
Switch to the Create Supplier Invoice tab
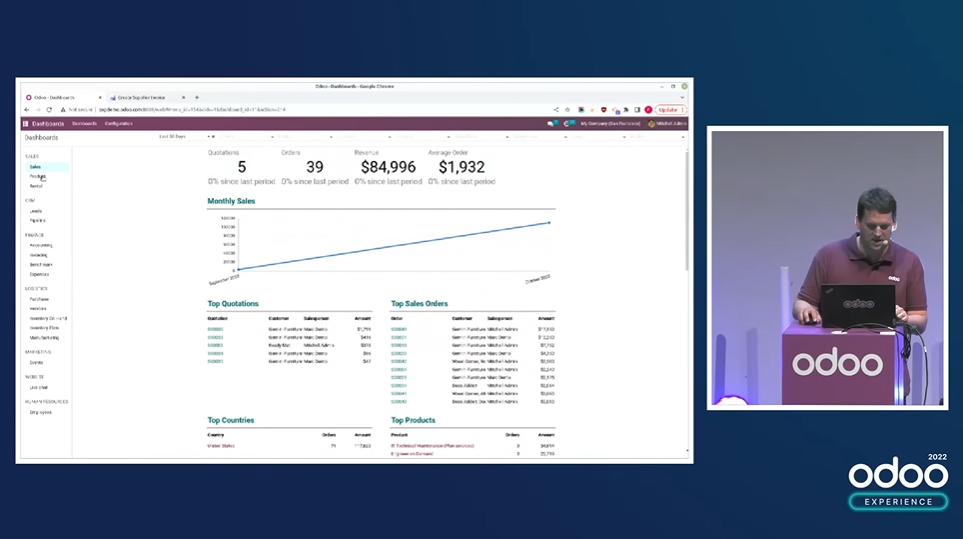(x=141, y=97)
